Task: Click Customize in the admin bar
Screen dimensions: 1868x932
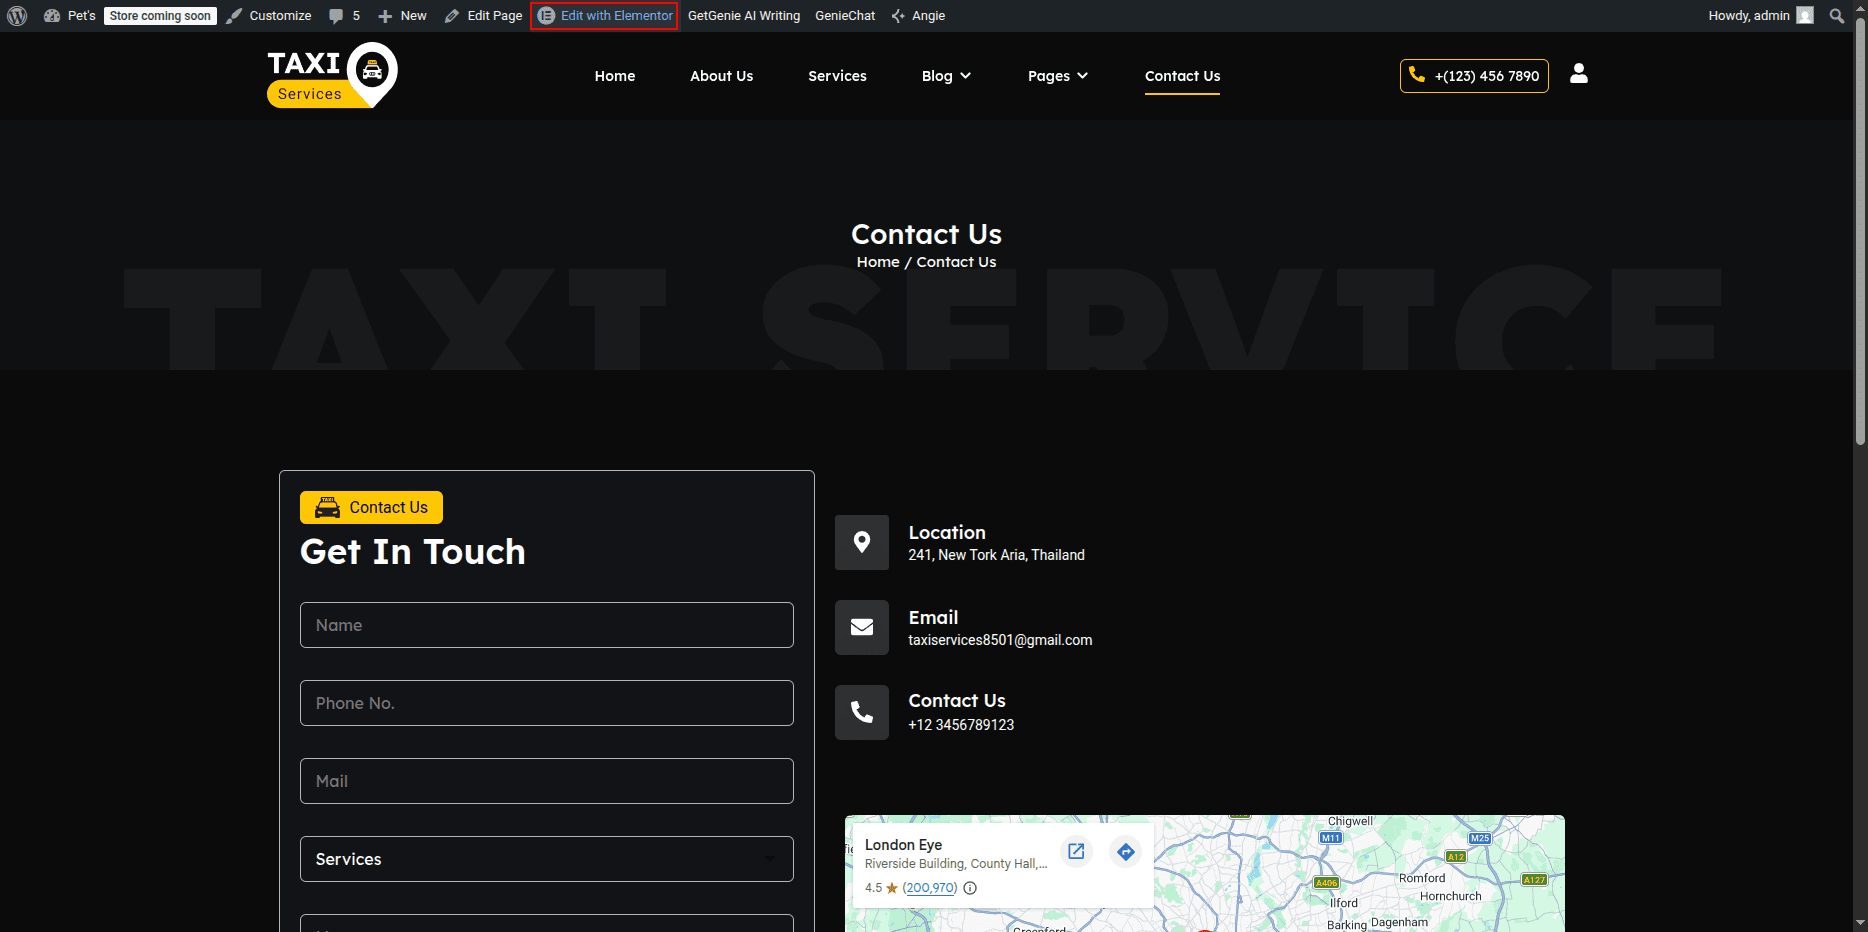Action: point(269,16)
